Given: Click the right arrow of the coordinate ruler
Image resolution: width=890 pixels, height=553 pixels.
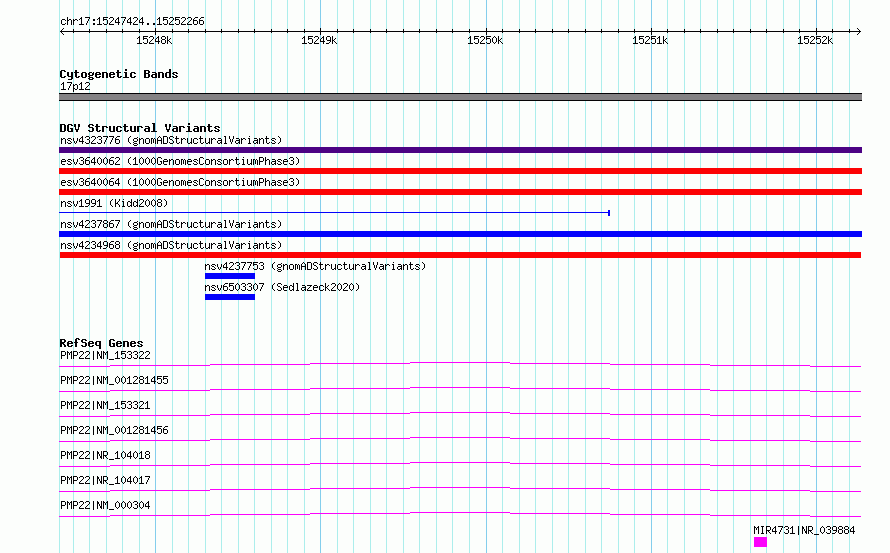Looking at the screenshot, I should coord(858,31).
